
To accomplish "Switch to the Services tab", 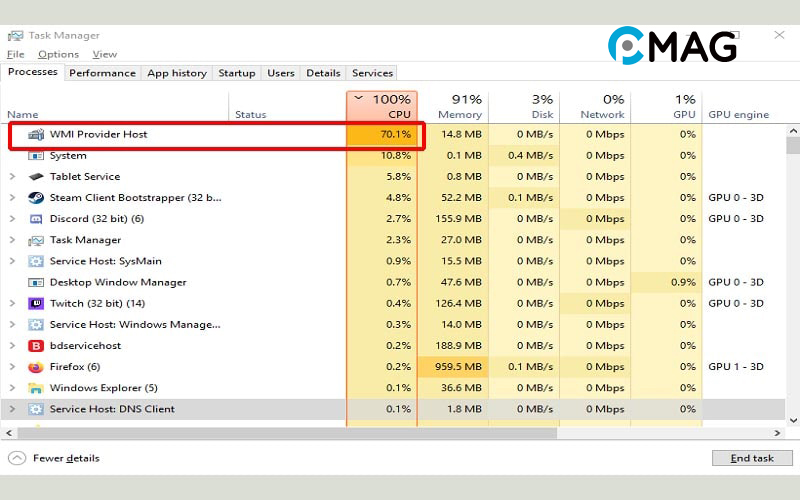I will pos(372,73).
